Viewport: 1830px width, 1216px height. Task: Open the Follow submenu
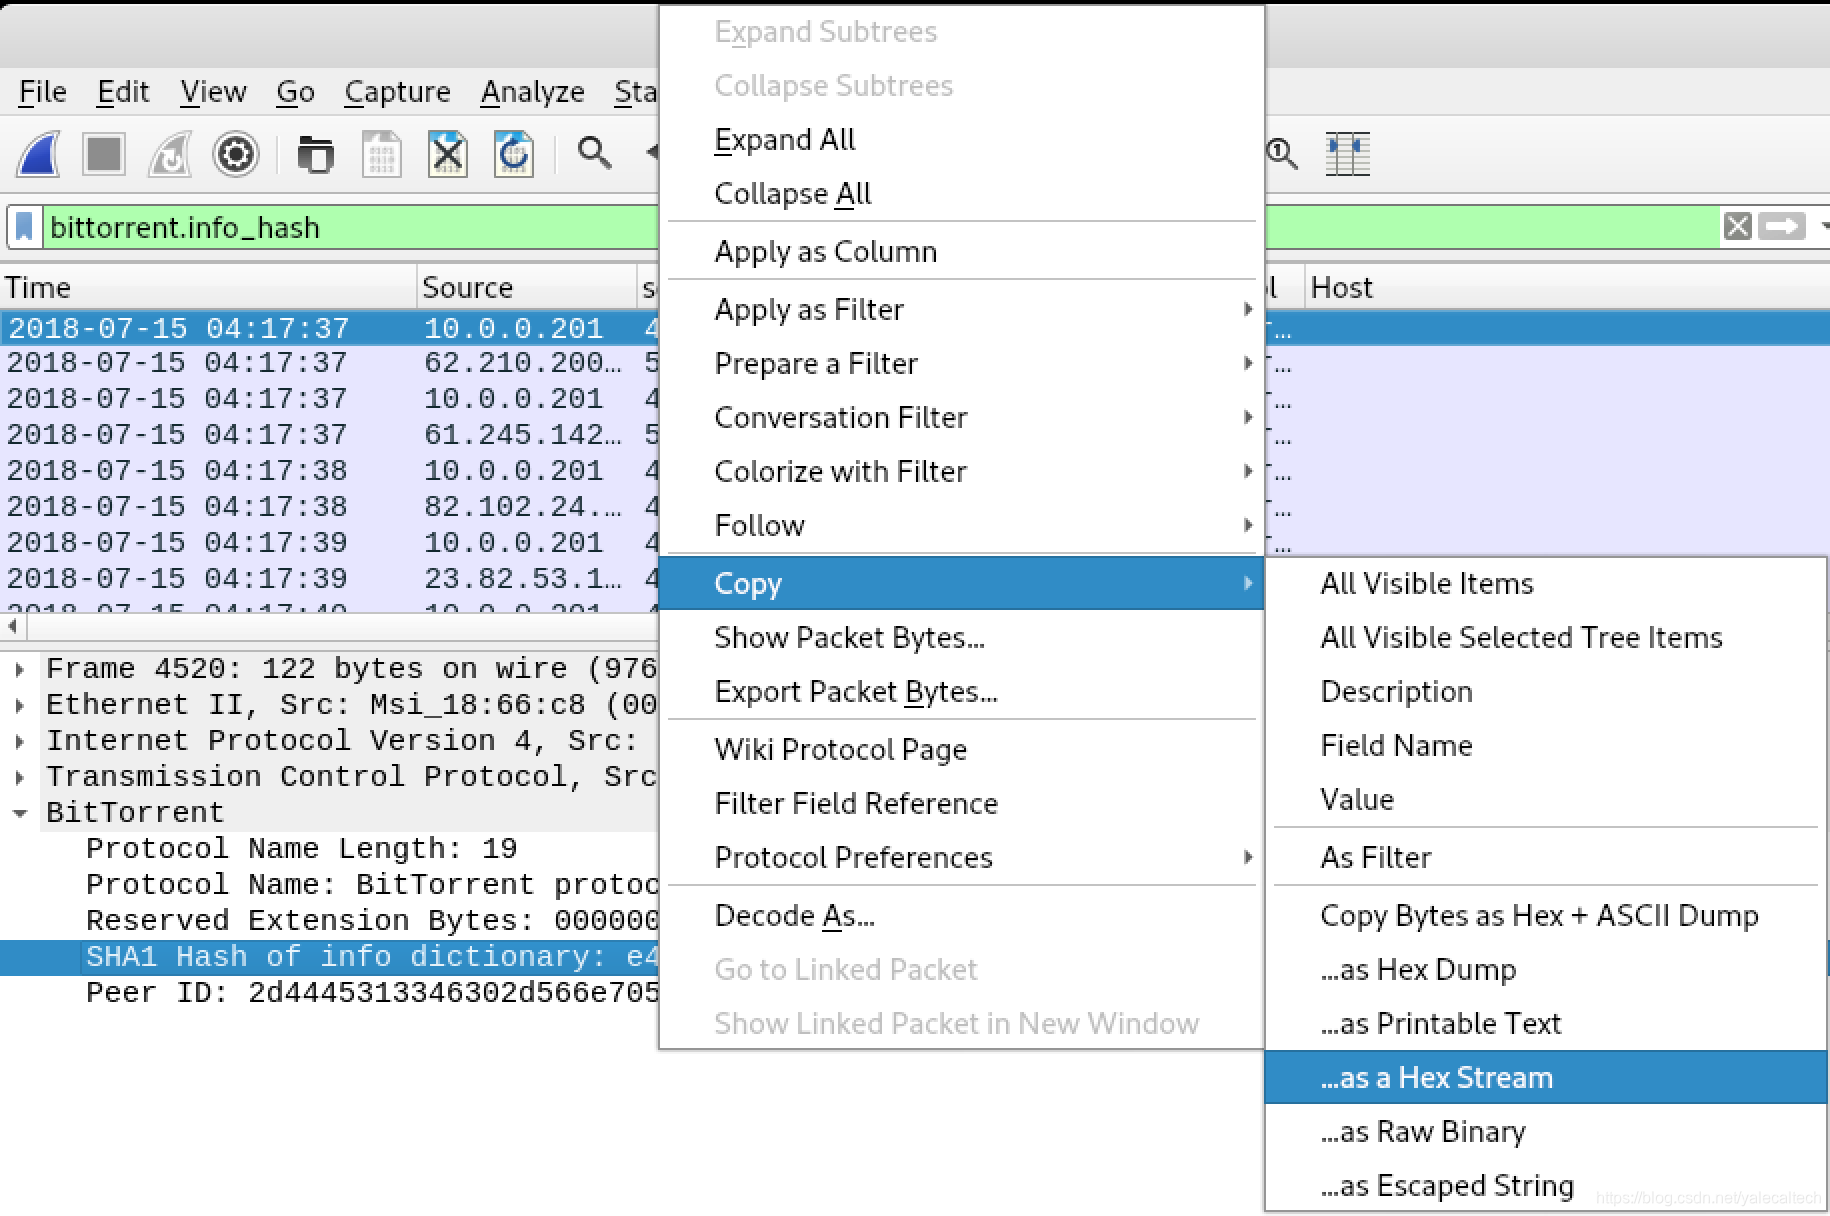click(x=961, y=526)
